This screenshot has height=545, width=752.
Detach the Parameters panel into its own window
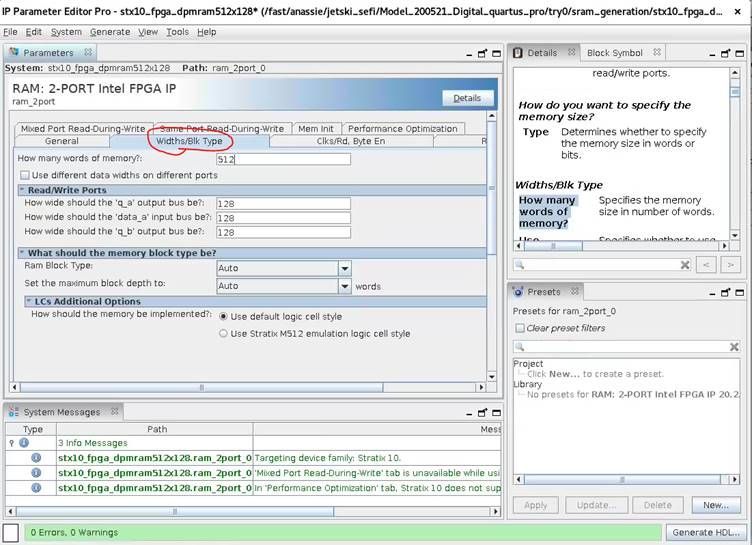click(x=481, y=52)
